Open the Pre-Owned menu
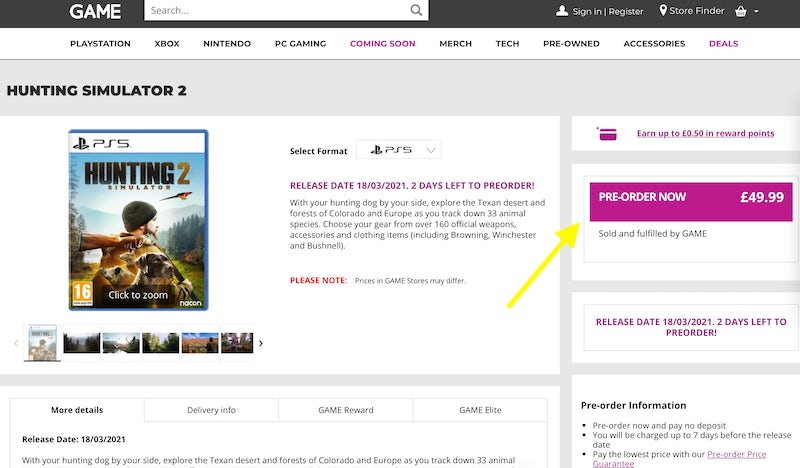This screenshot has height=468, width=800. click(x=571, y=44)
